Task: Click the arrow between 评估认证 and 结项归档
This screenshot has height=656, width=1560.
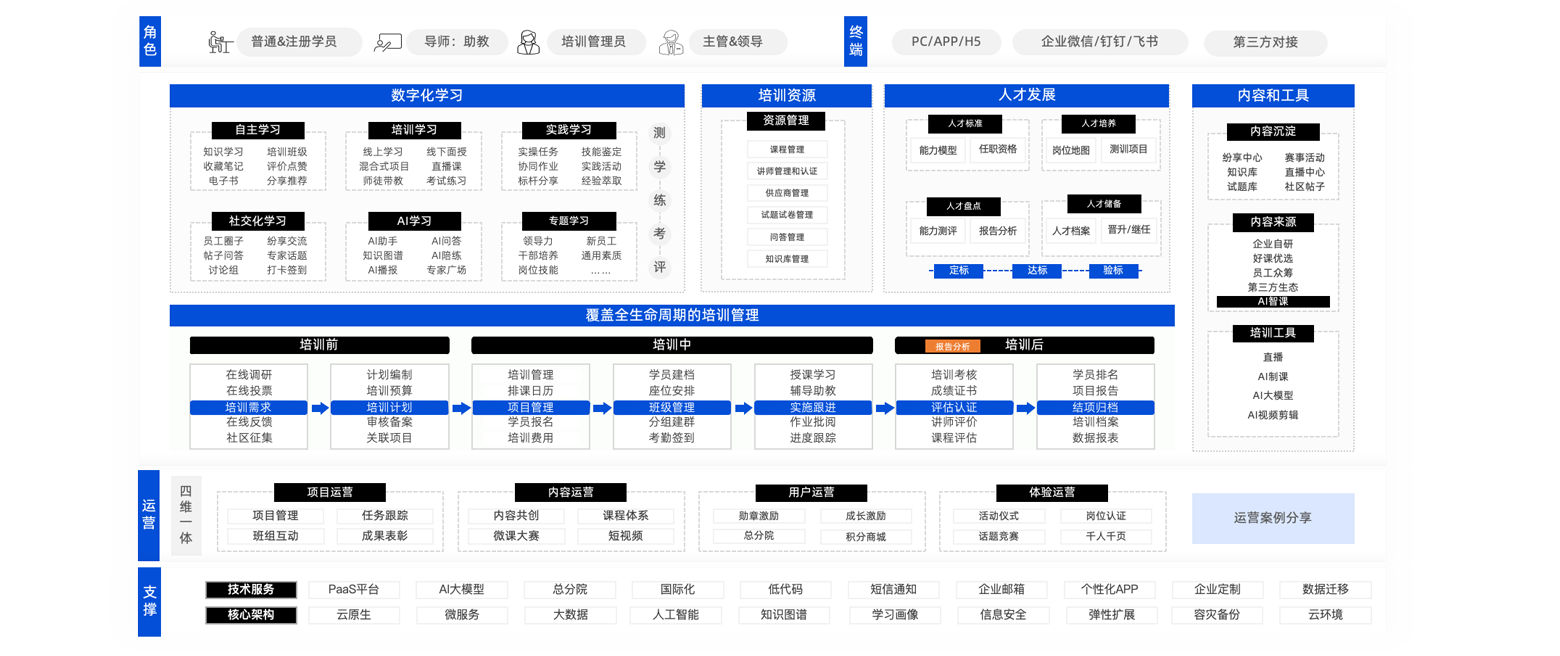Action: (x=1026, y=408)
